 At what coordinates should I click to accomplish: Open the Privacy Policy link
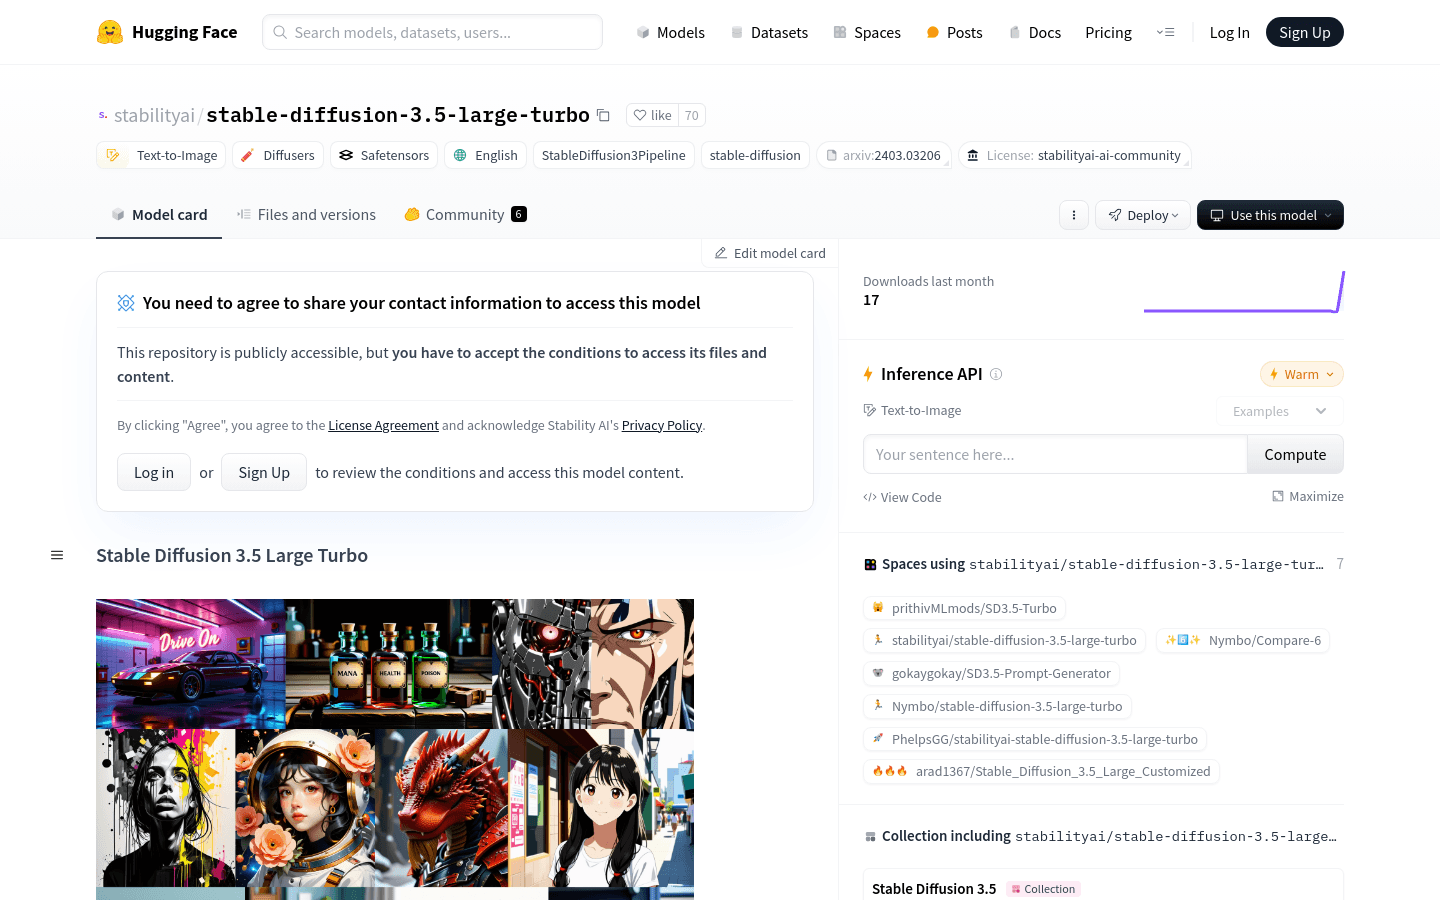point(662,425)
